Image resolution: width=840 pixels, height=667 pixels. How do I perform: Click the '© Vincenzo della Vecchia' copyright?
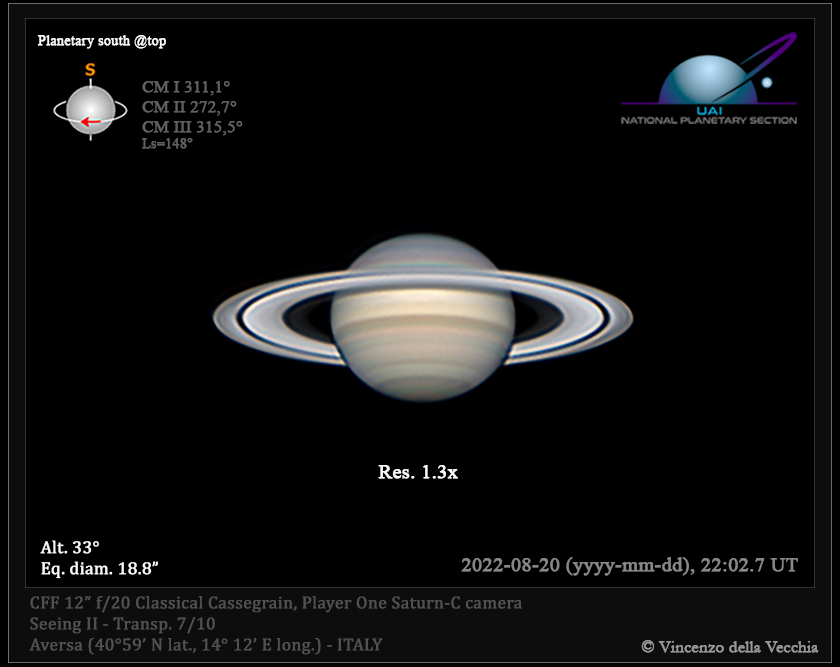730,647
